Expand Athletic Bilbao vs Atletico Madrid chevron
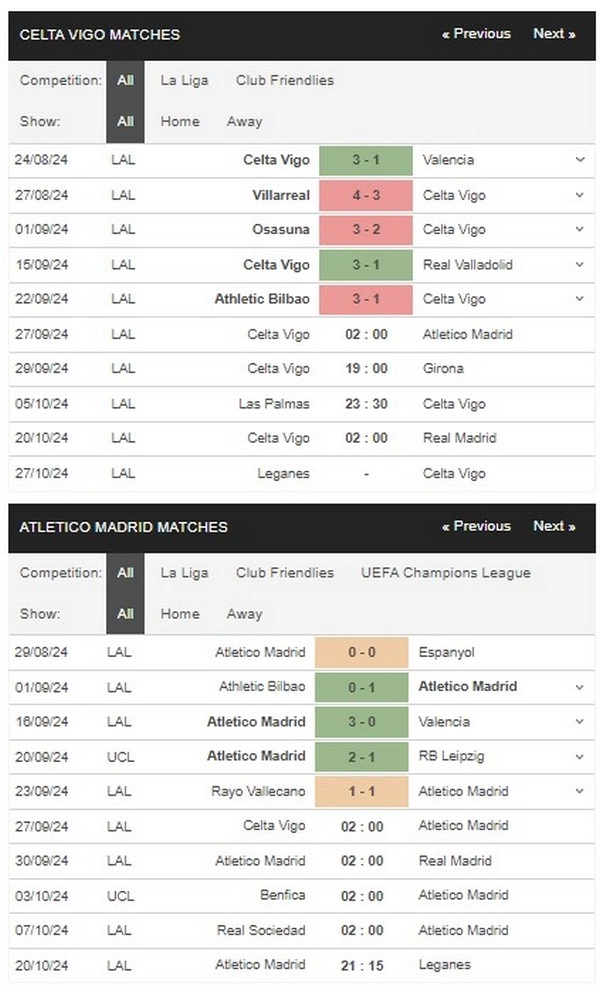 click(x=580, y=687)
